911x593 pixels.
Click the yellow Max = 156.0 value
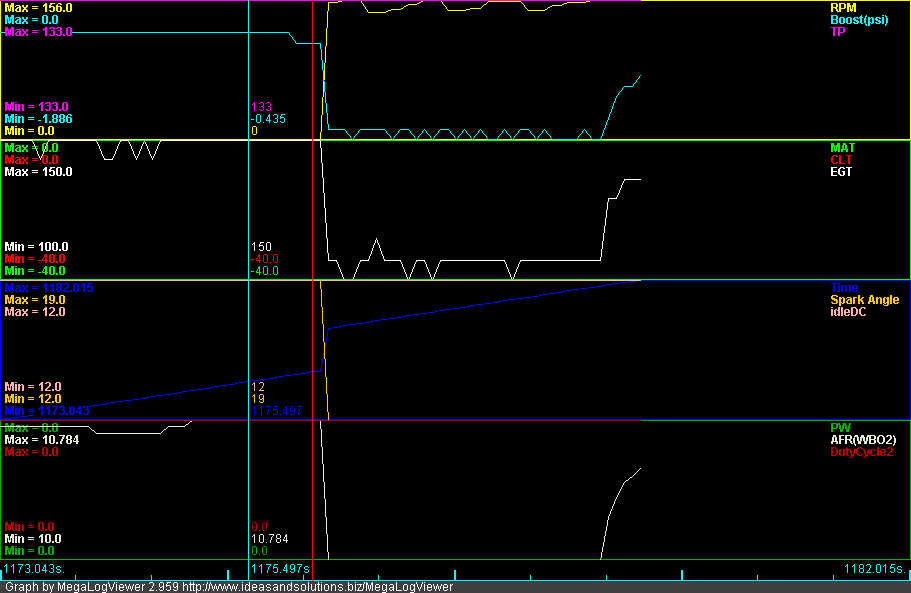coord(38,7)
